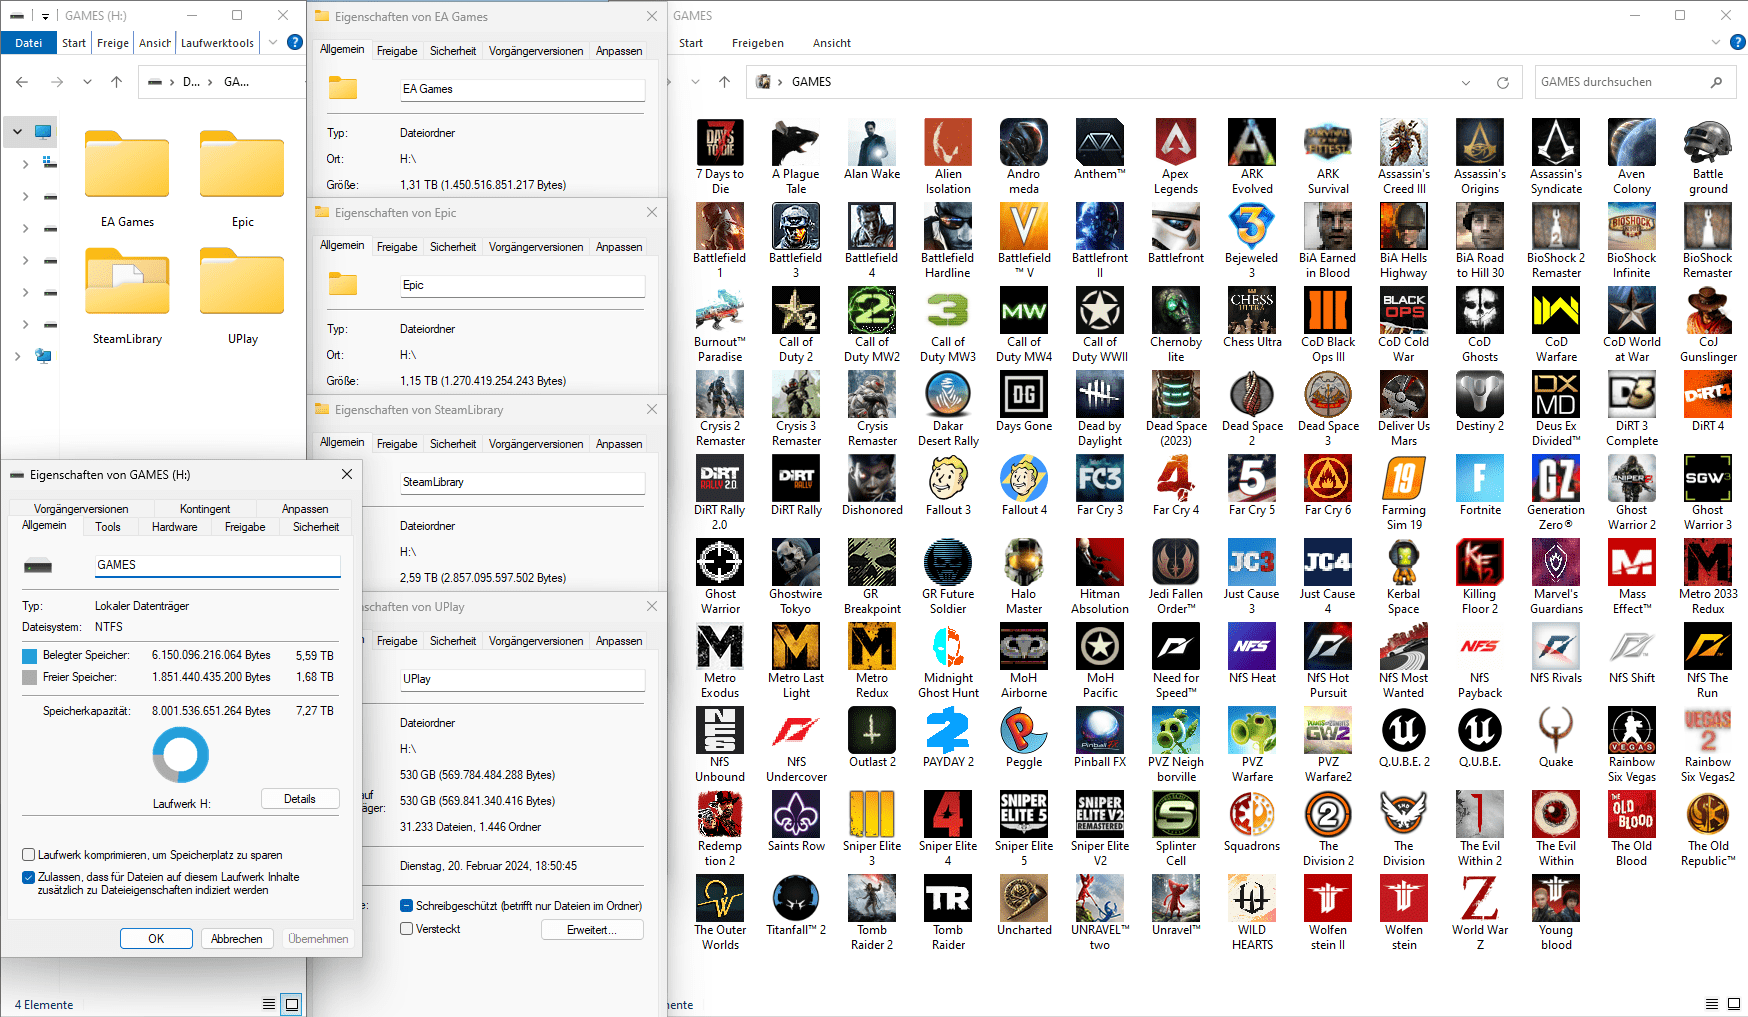Image resolution: width=1748 pixels, height=1017 pixels.
Task: Open the World War Z icon
Action: [1480, 913]
